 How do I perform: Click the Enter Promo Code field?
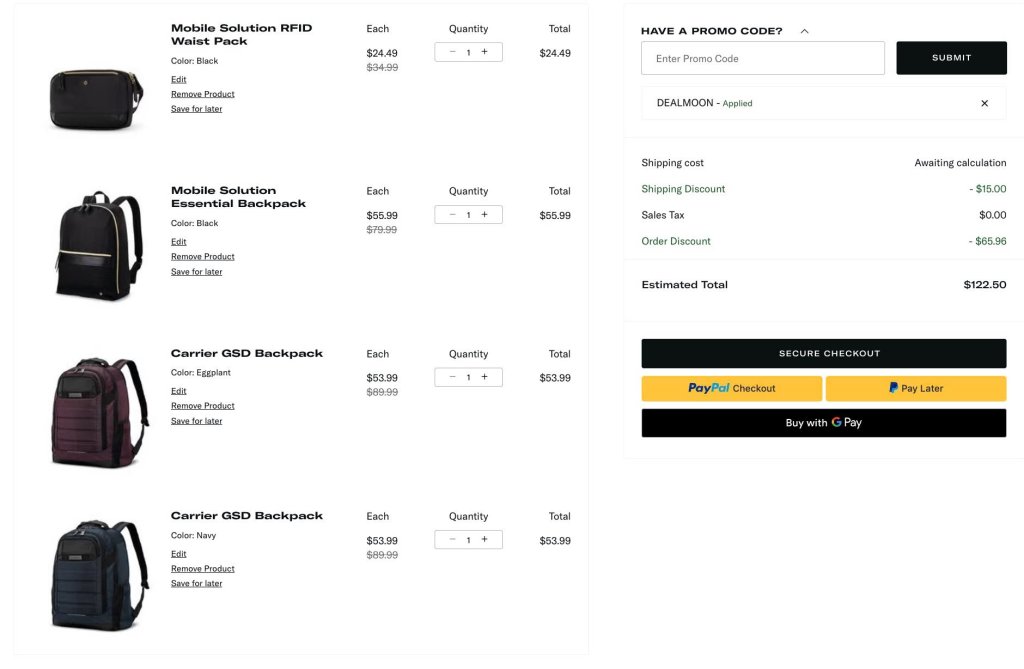[762, 58]
